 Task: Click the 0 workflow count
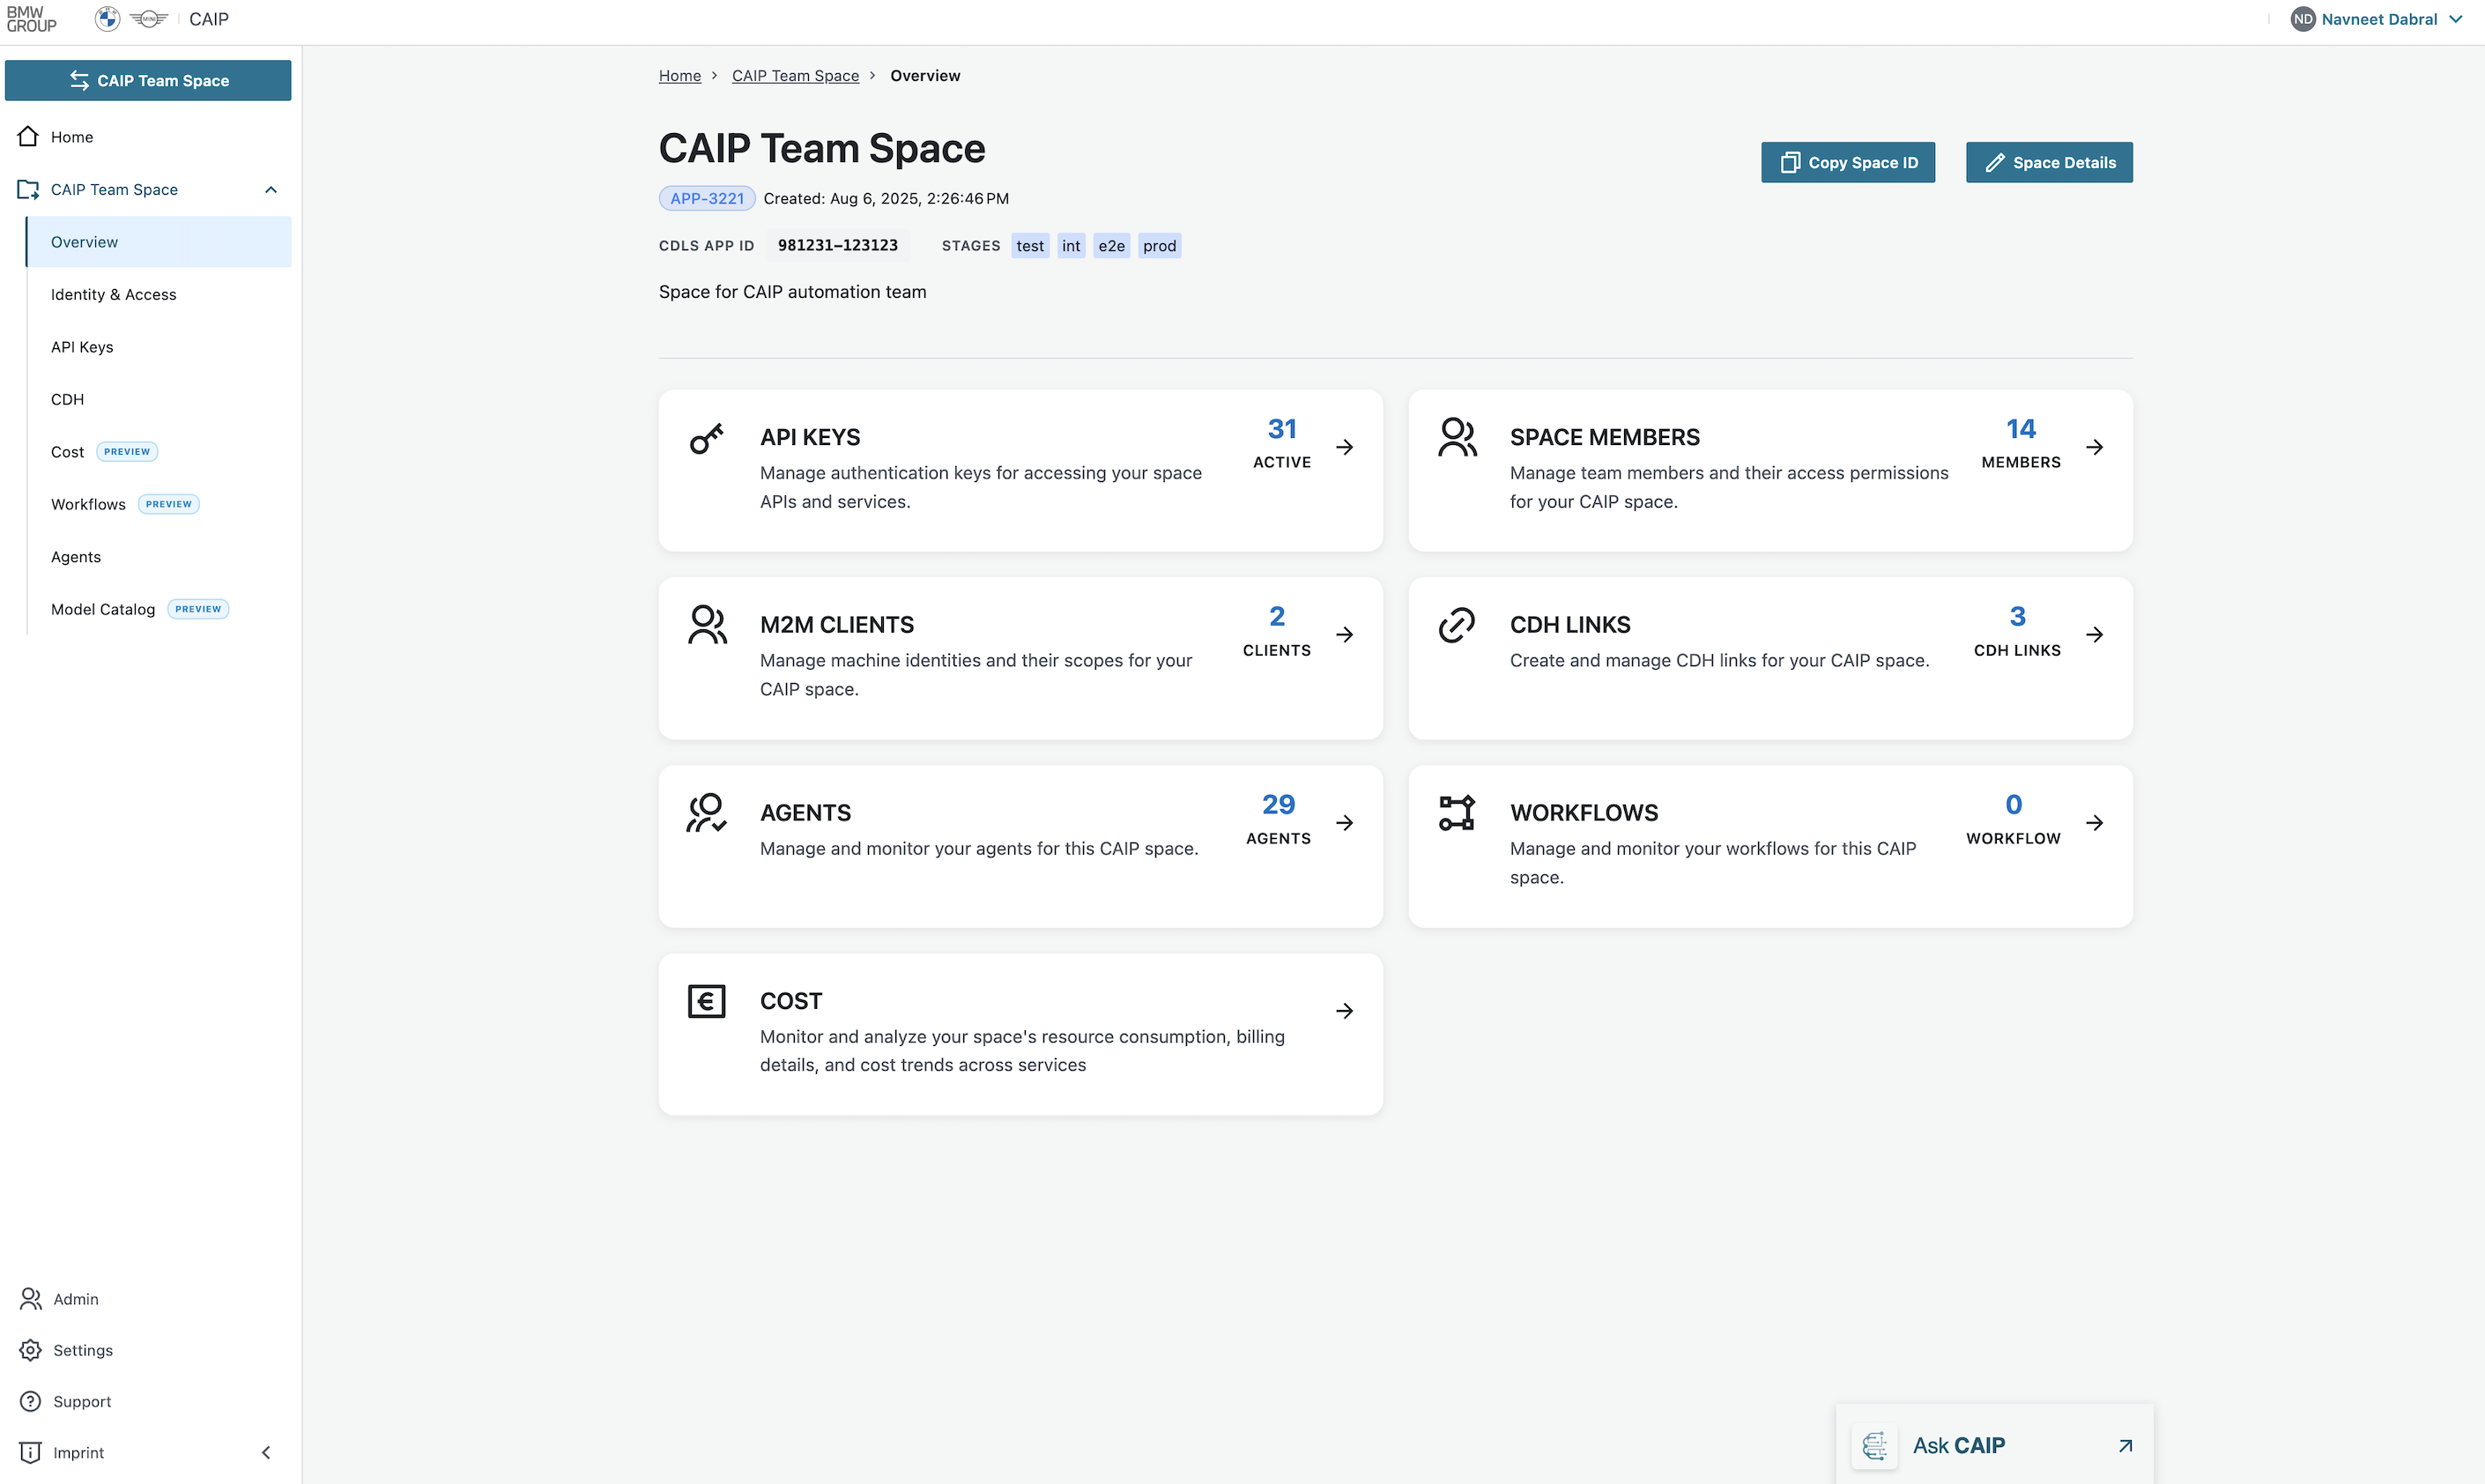click(2014, 804)
